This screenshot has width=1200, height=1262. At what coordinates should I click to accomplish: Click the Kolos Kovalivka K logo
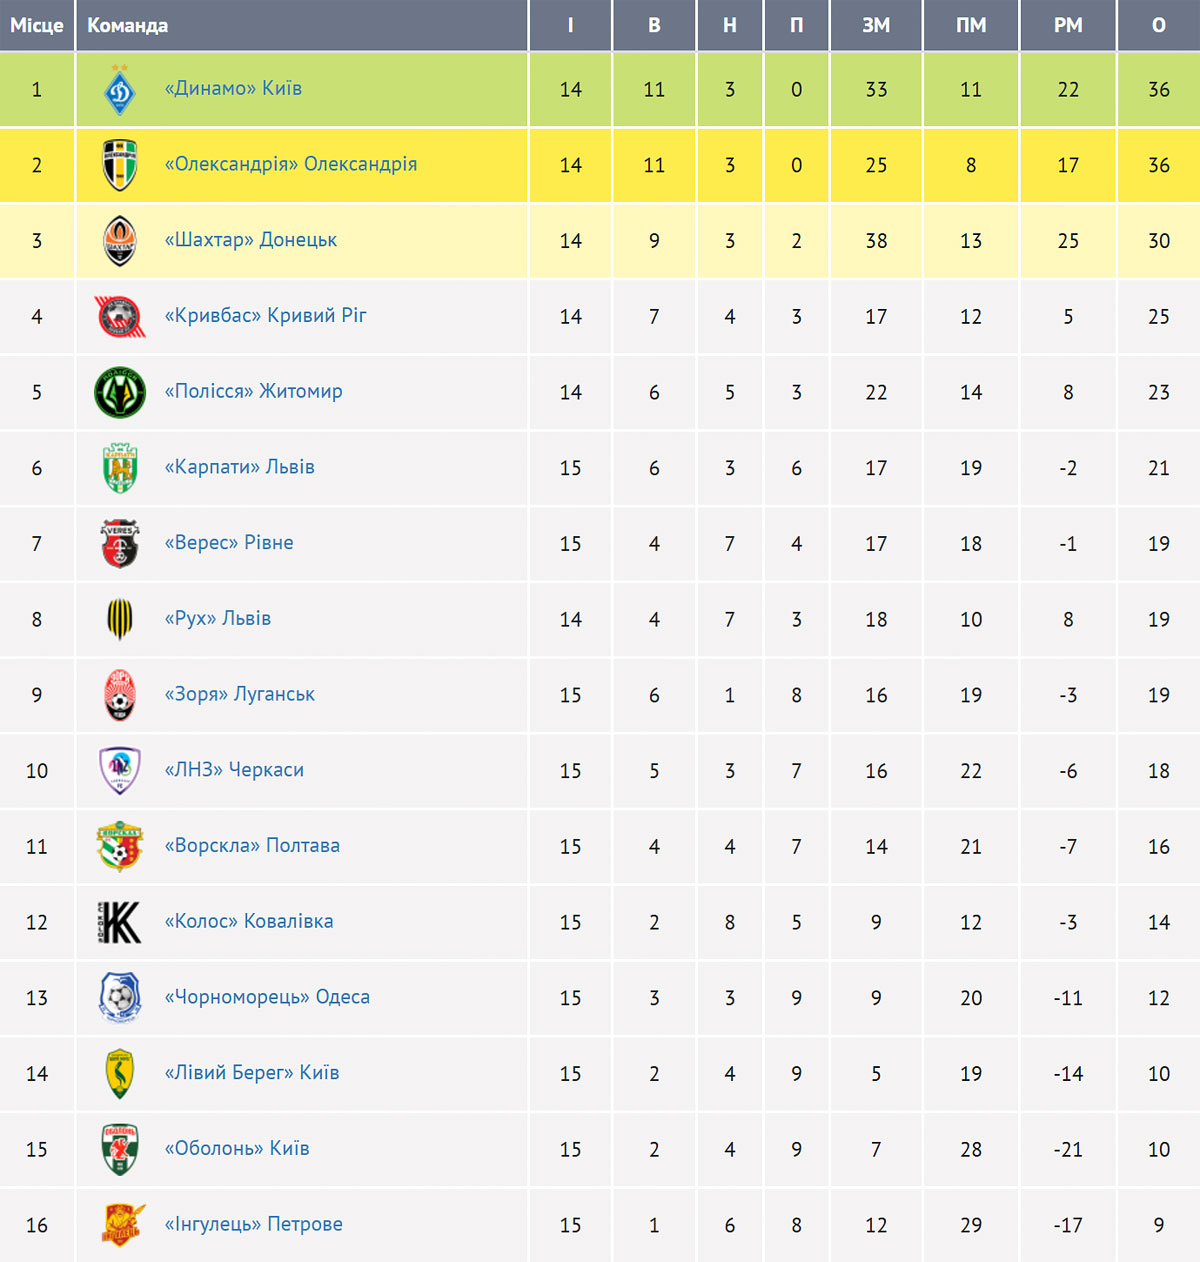tap(120, 922)
